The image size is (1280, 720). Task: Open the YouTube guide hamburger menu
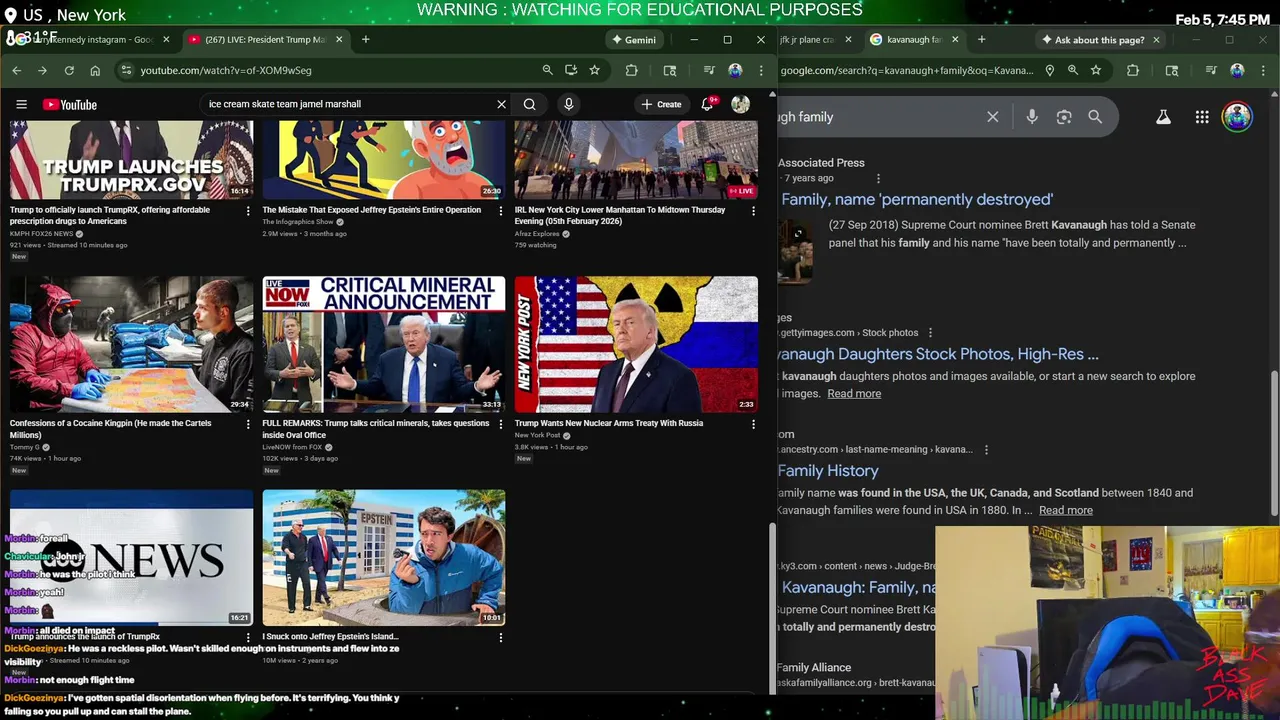[21, 104]
